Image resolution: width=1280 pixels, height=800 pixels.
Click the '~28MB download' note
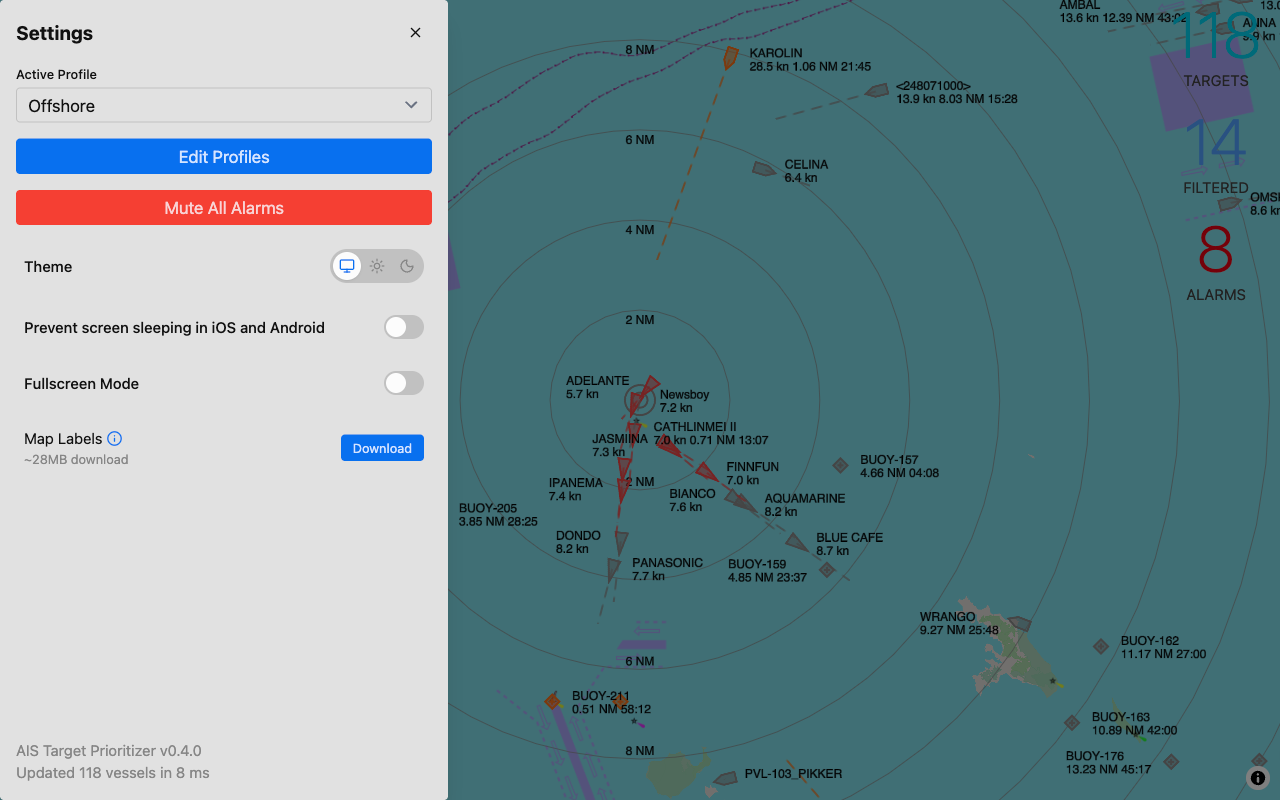tap(76, 460)
